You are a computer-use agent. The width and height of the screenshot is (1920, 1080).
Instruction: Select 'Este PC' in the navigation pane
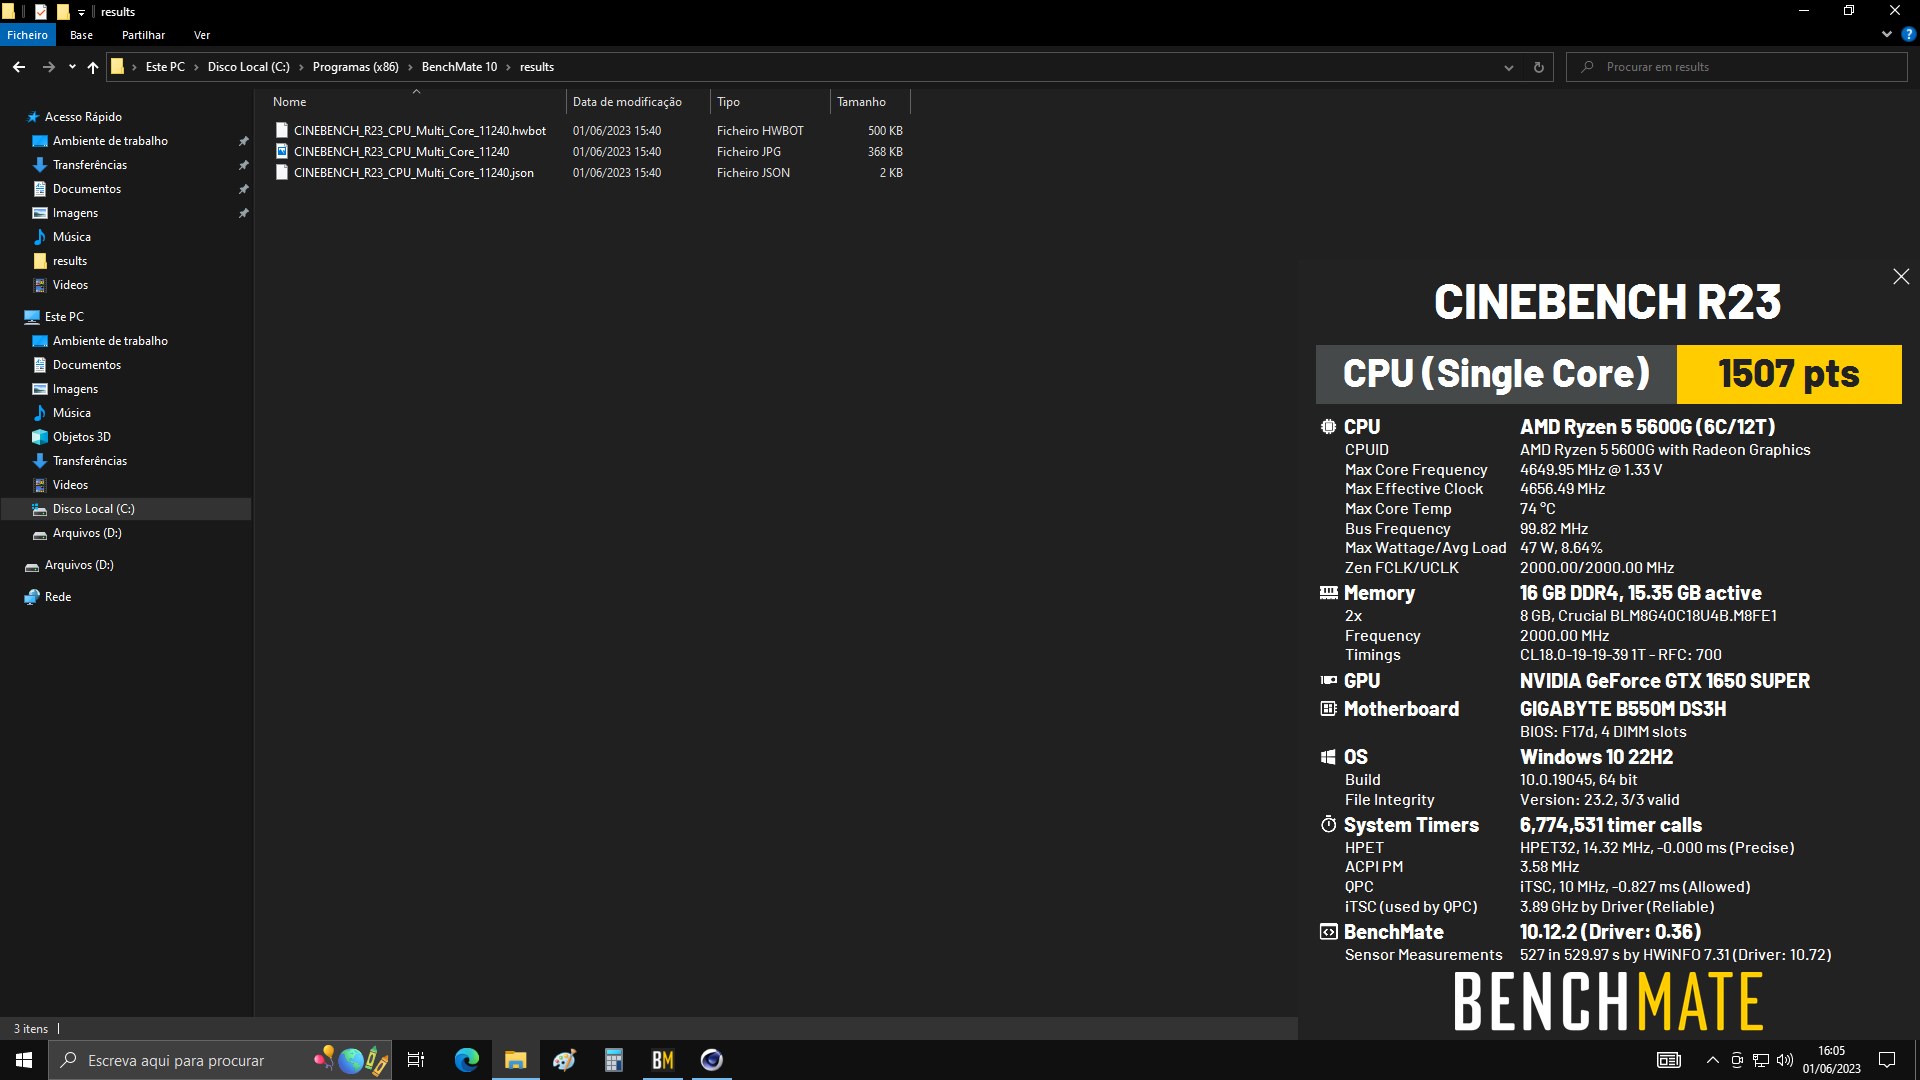point(64,317)
